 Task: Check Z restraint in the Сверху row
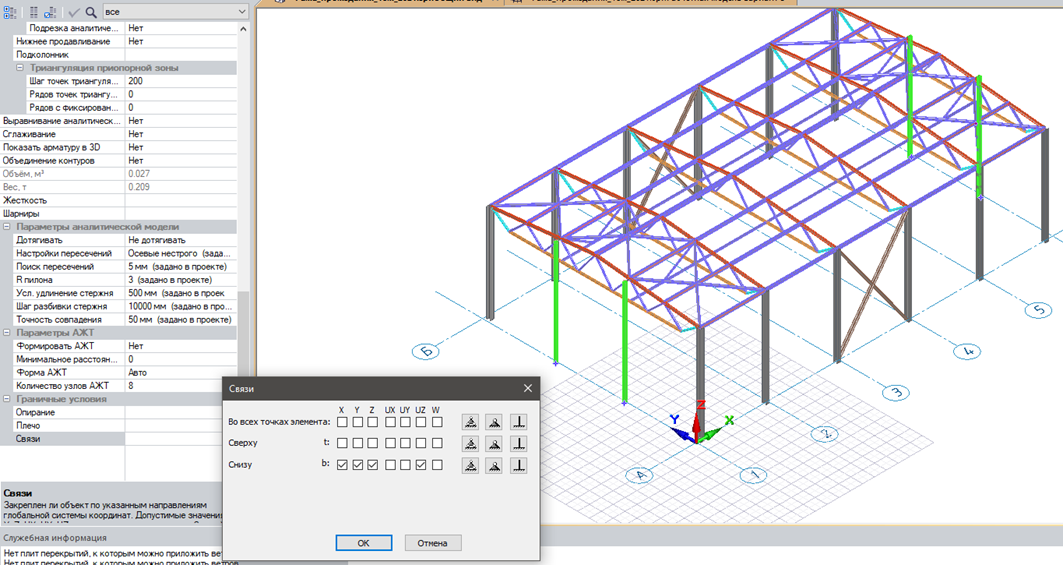click(x=373, y=443)
